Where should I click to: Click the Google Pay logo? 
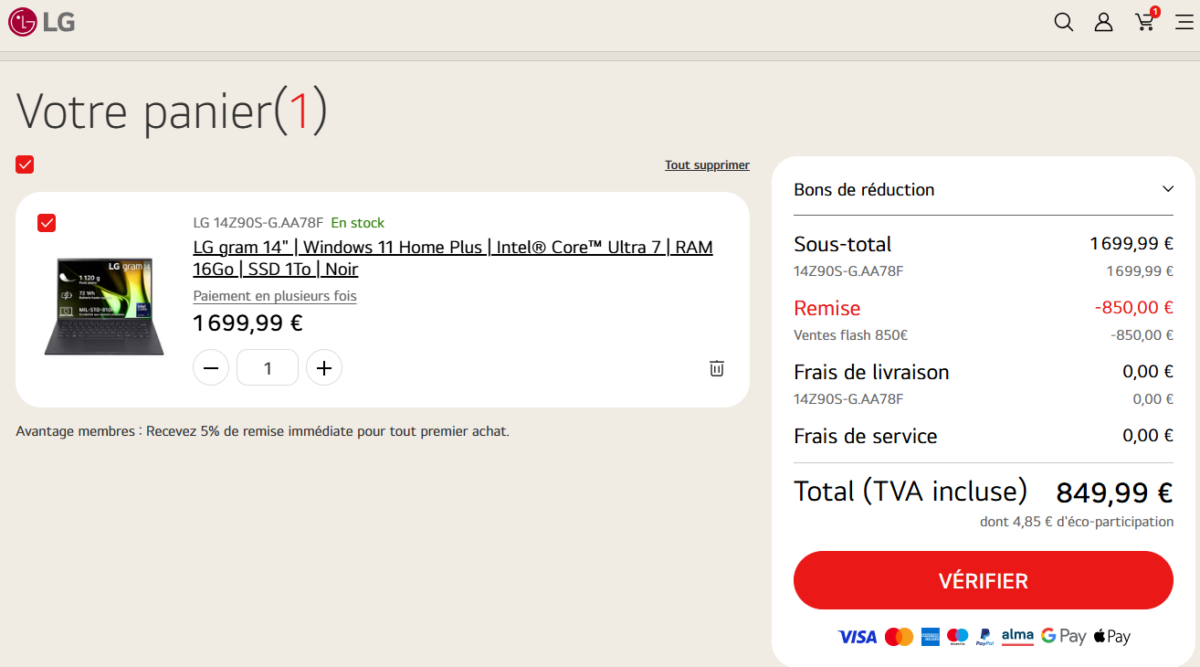coord(1063,636)
